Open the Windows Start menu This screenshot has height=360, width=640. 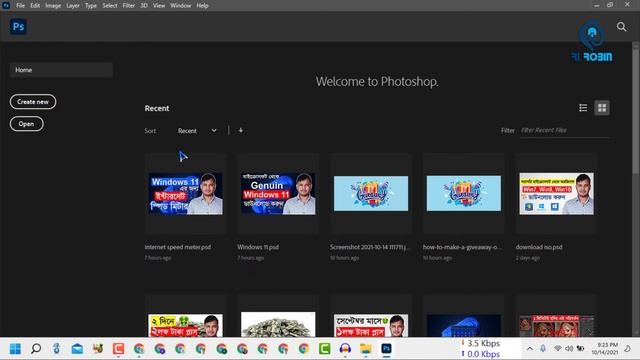pos(15,349)
